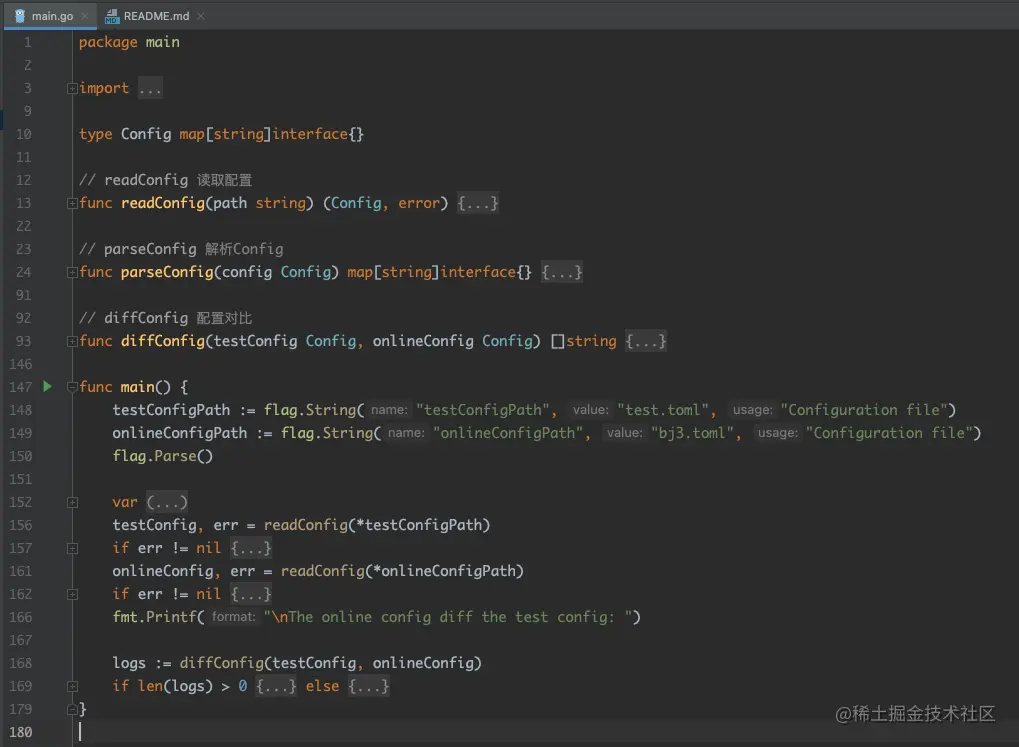The image size is (1019, 747).
Task: Click the "testConfigPath" string literal on line 148
Action: [x=483, y=410]
